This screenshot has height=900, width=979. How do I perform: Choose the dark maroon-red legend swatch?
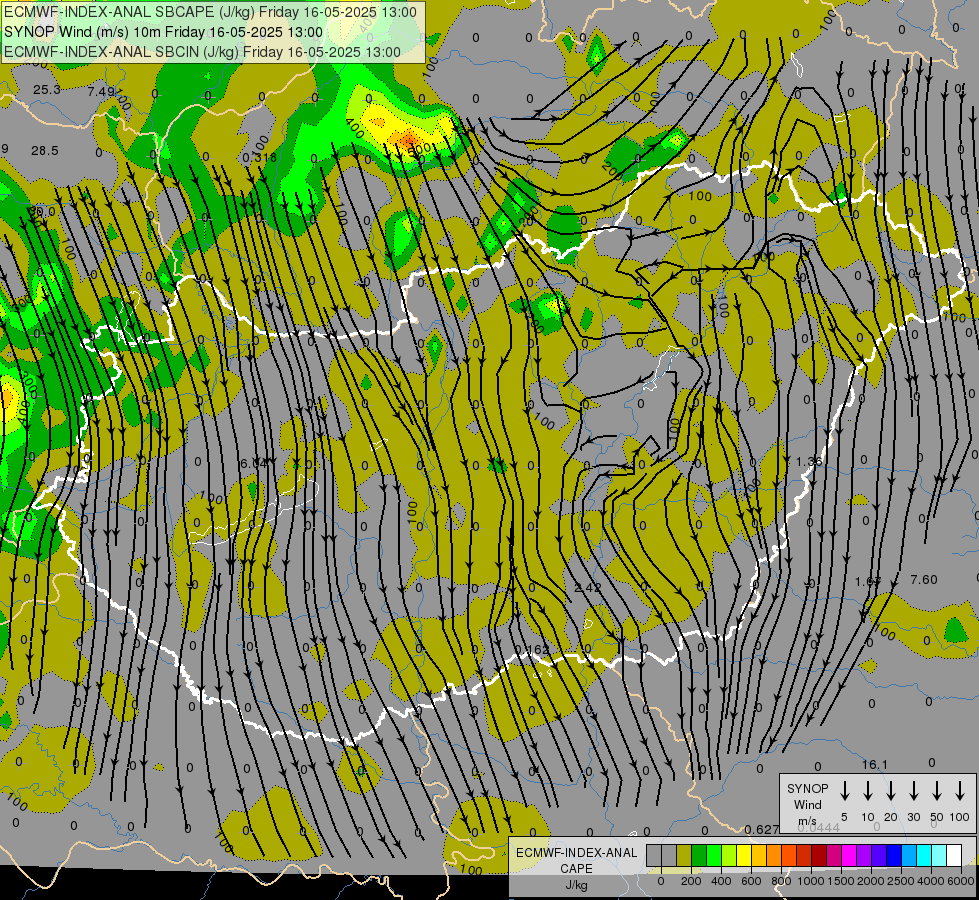pyautogui.click(x=819, y=855)
